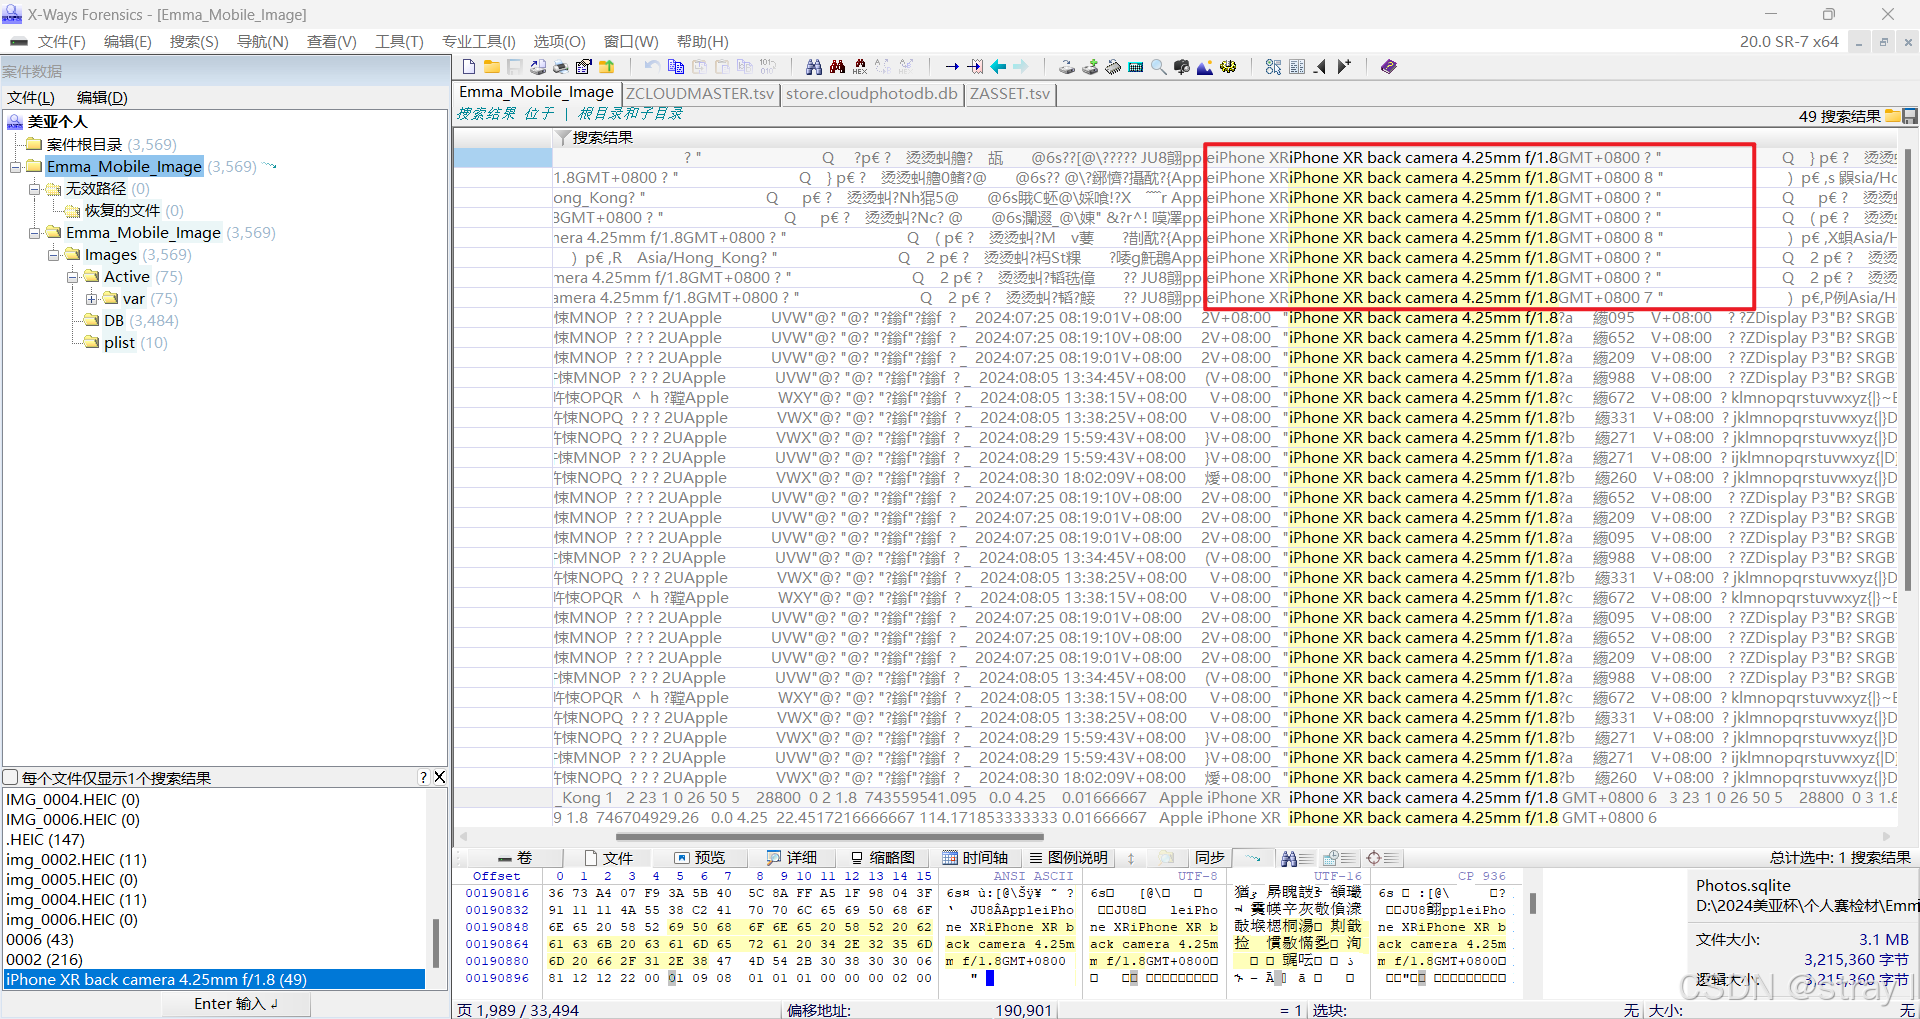
Task: Toggle the Sync button
Action: coord(1209,858)
